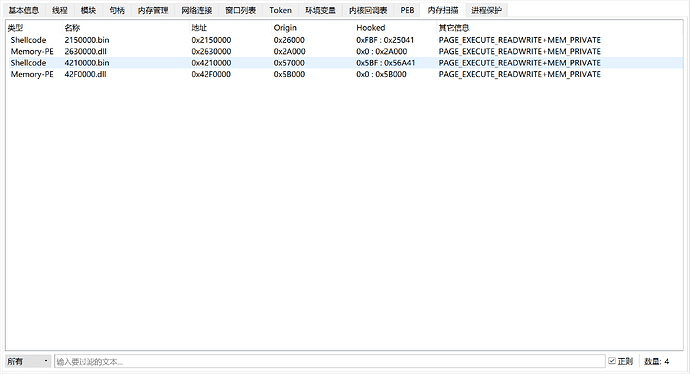Toggle the 正则 checkbox

tap(620, 361)
